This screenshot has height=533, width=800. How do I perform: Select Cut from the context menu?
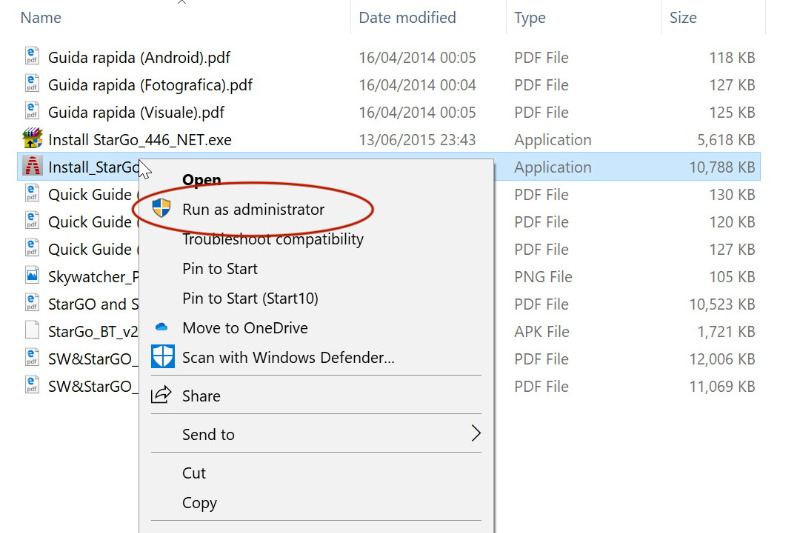[x=194, y=473]
